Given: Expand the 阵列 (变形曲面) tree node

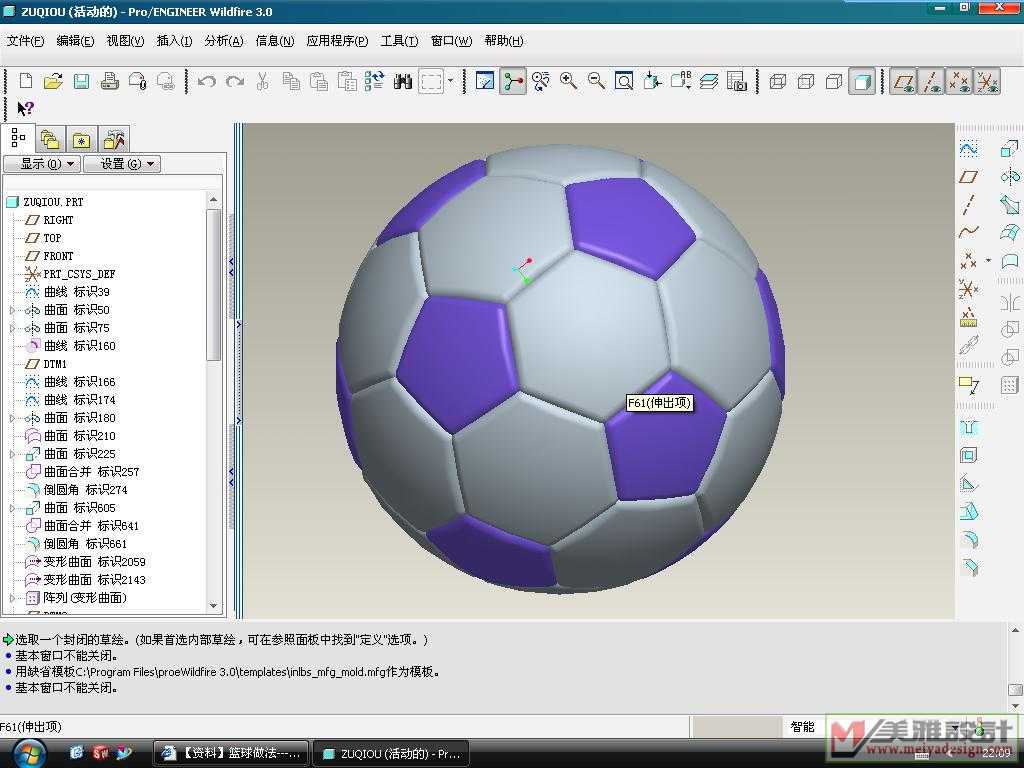Looking at the screenshot, I should coord(12,598).
